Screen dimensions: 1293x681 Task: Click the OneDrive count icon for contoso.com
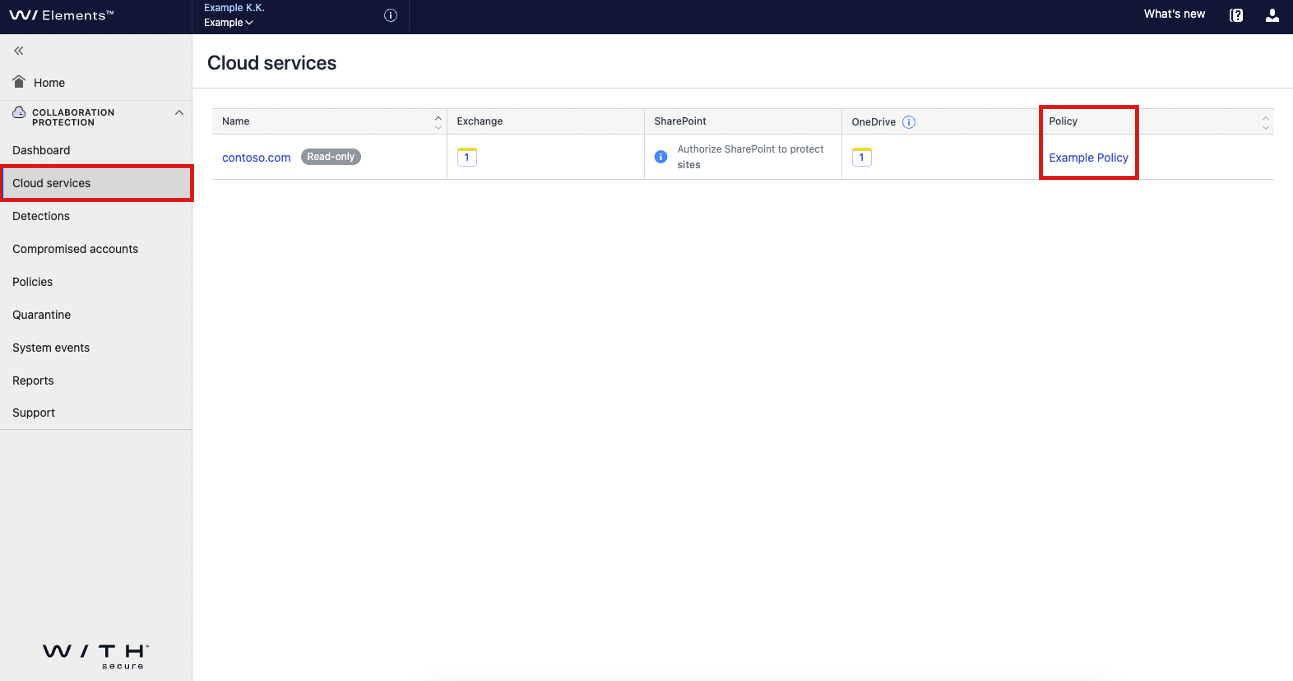(x=862, y=157)
